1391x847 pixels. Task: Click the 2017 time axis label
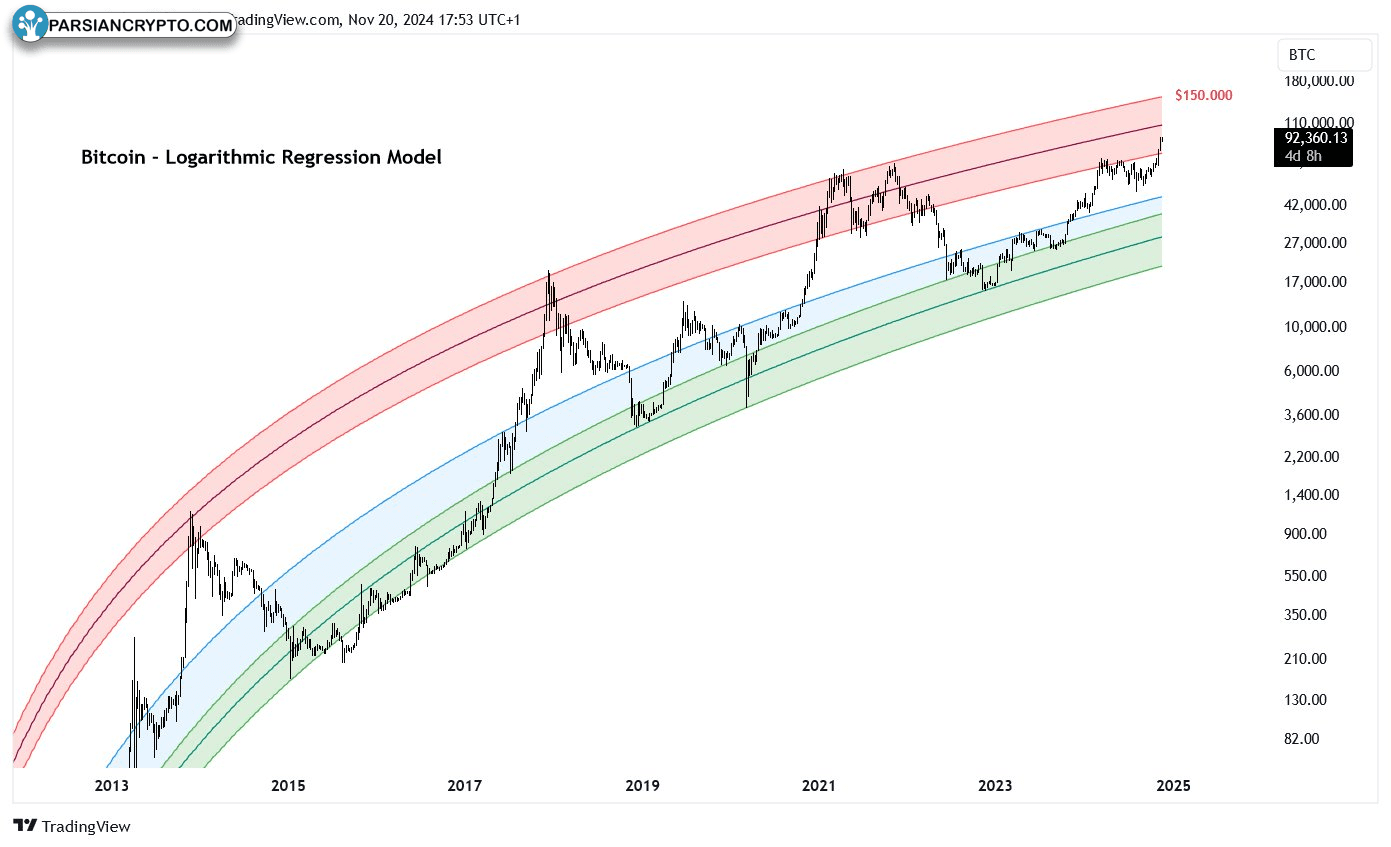[x=465, y=786]
